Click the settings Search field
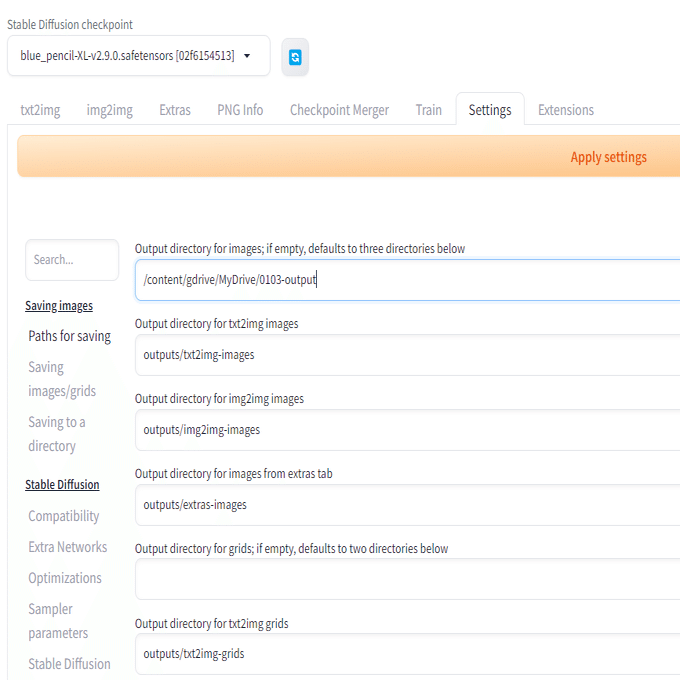This screenshot has width=680, height=680. pyautogui.click(x=72, y=260)
